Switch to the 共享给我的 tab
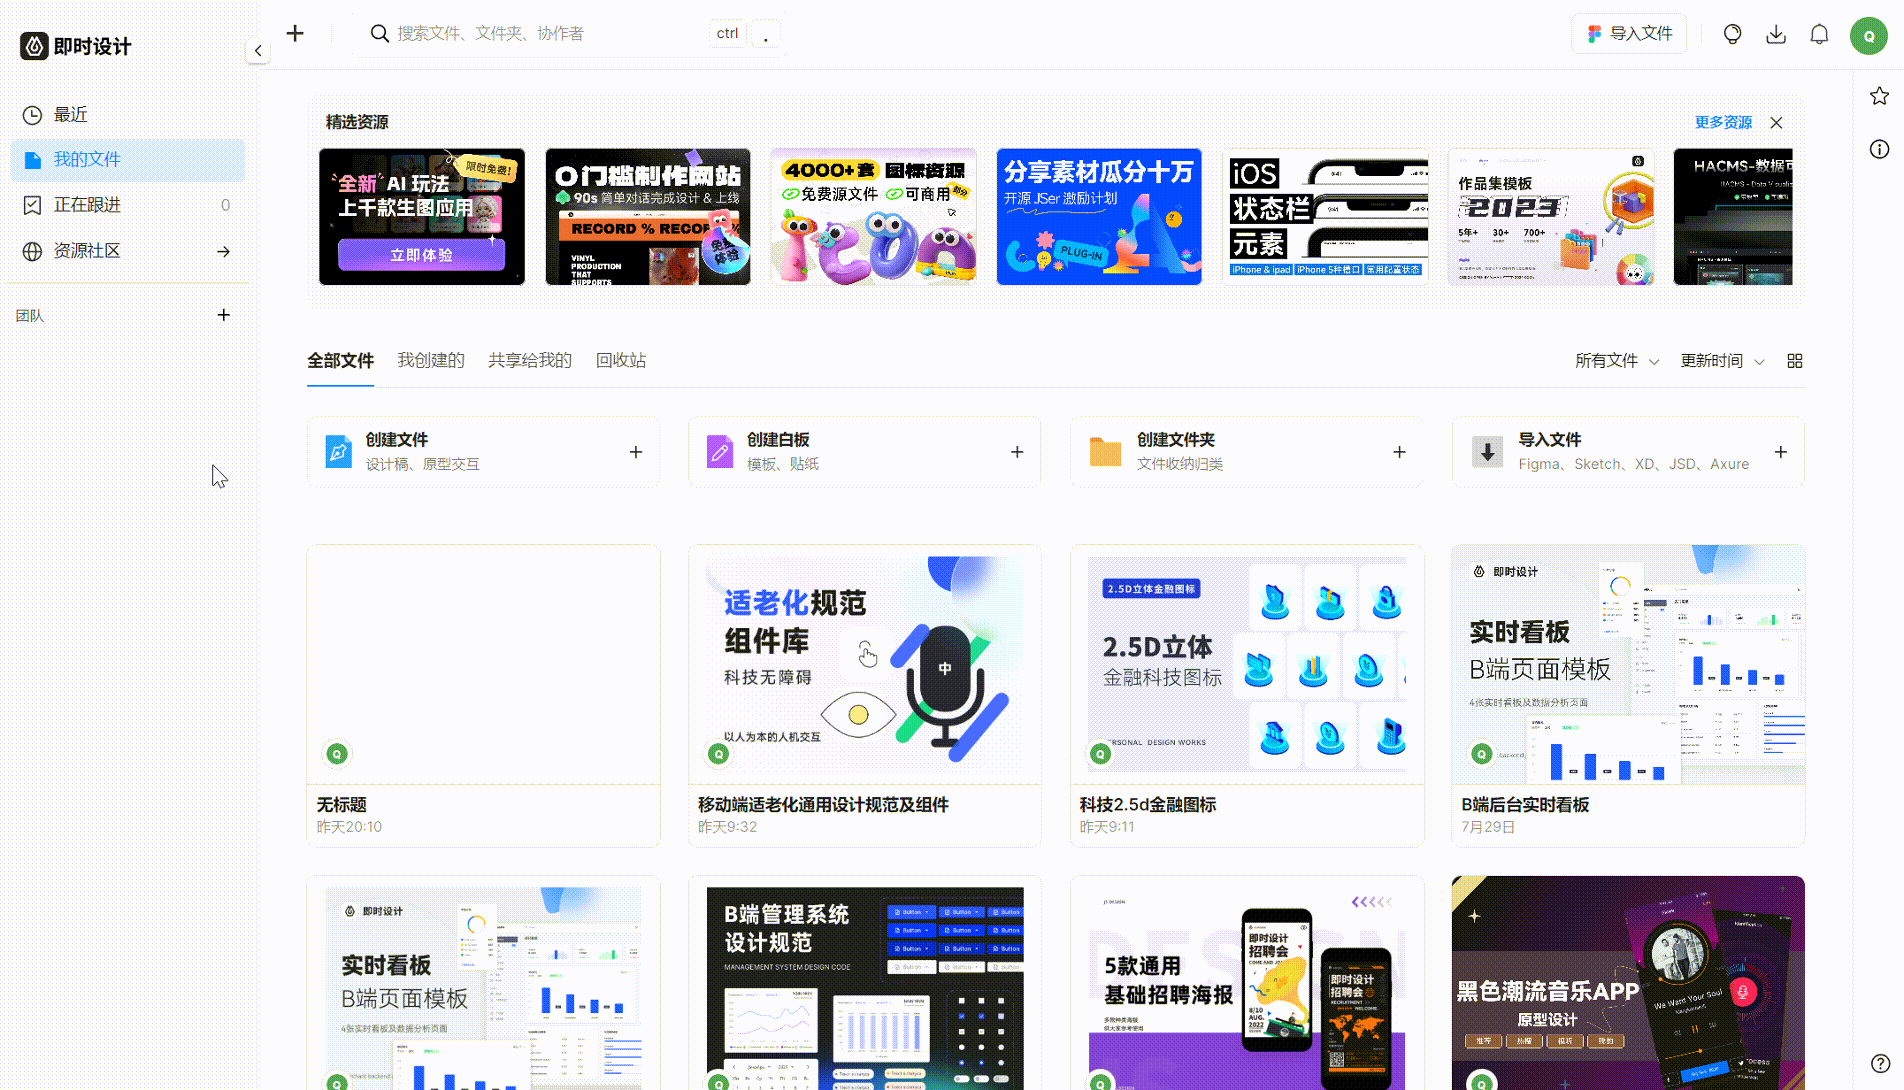1904x1090 pixels. pos(530,360)
